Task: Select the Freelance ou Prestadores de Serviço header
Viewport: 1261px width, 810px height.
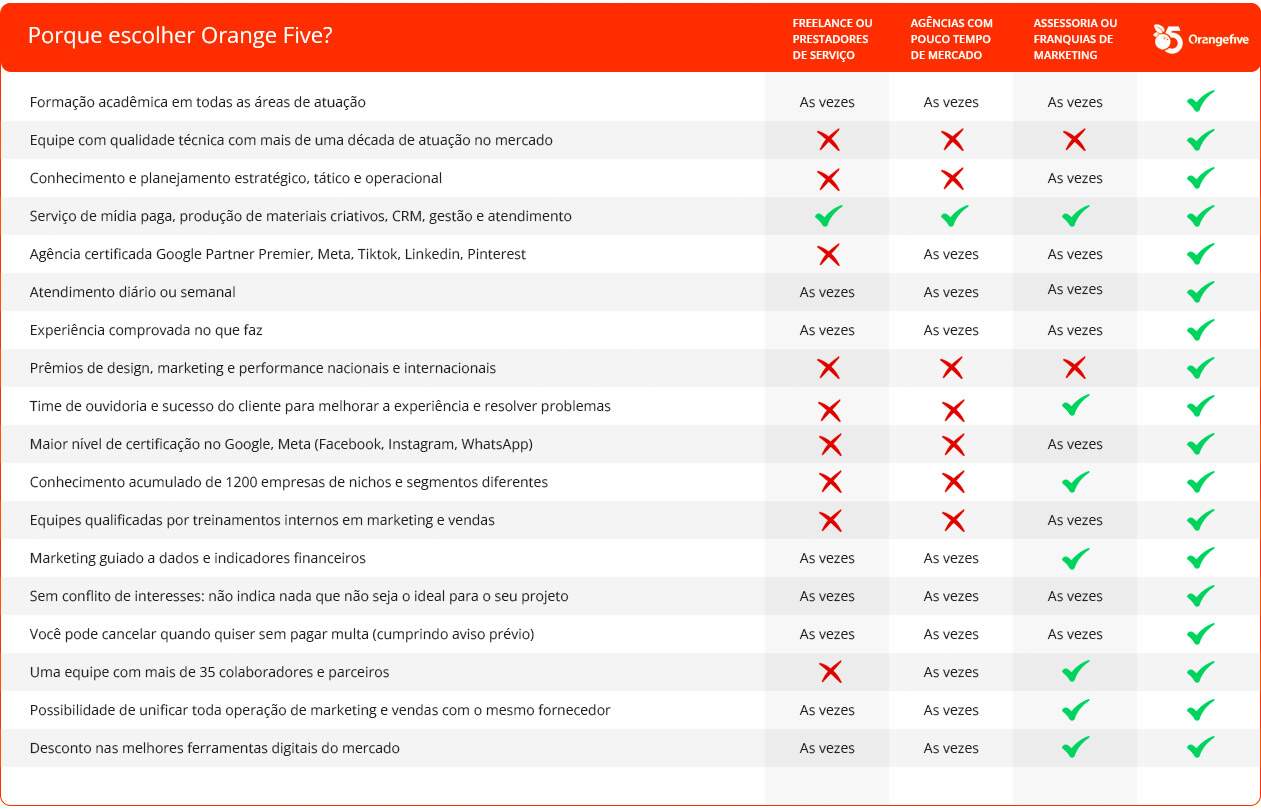Action: tap(832, 39)
